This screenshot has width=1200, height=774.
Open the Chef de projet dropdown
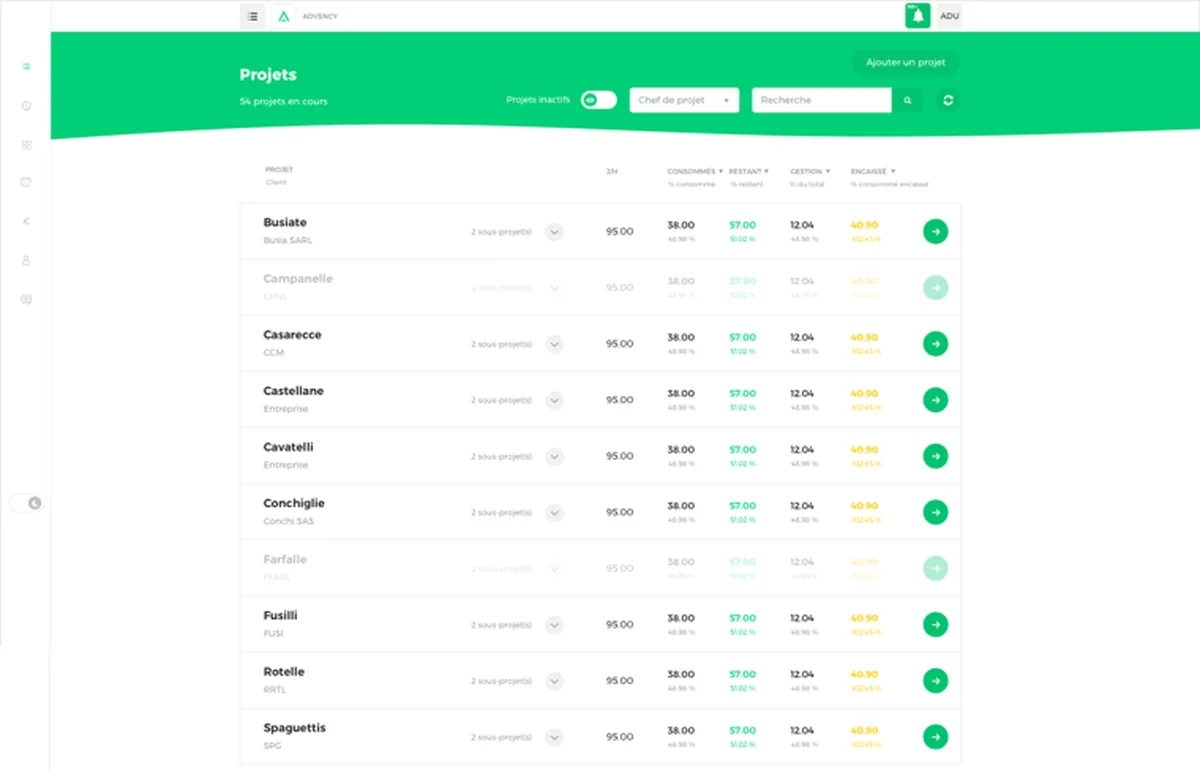coord(684,100)
